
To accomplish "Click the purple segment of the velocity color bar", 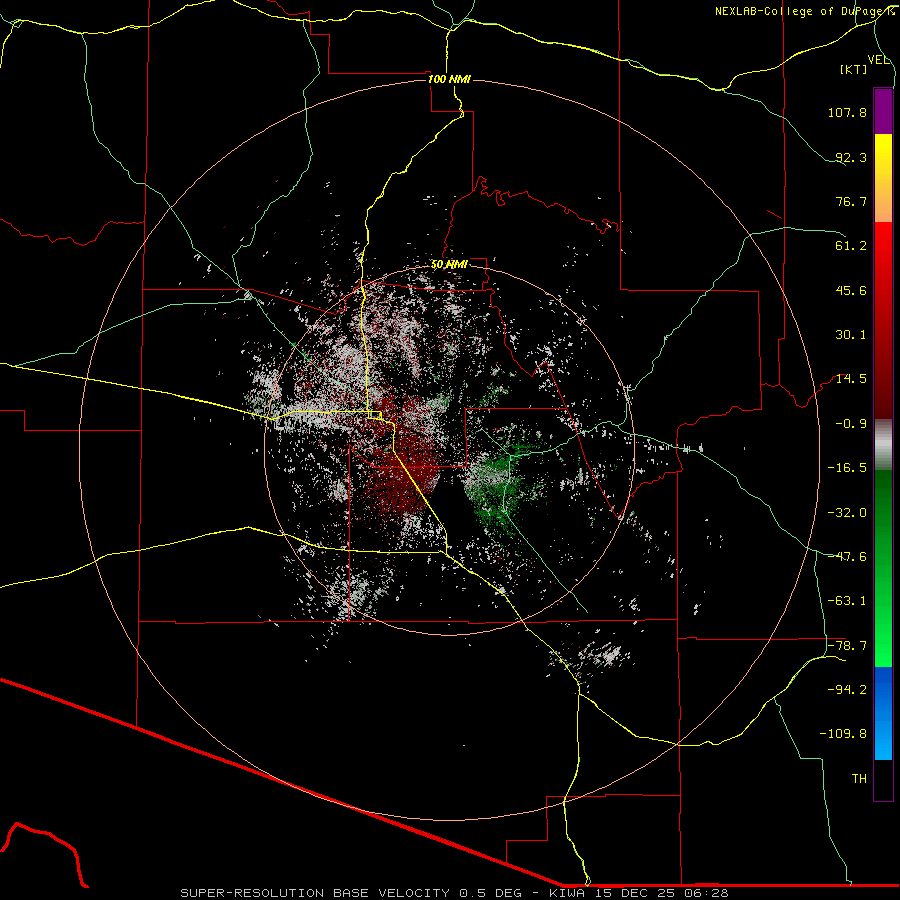I will click(883, 112).
